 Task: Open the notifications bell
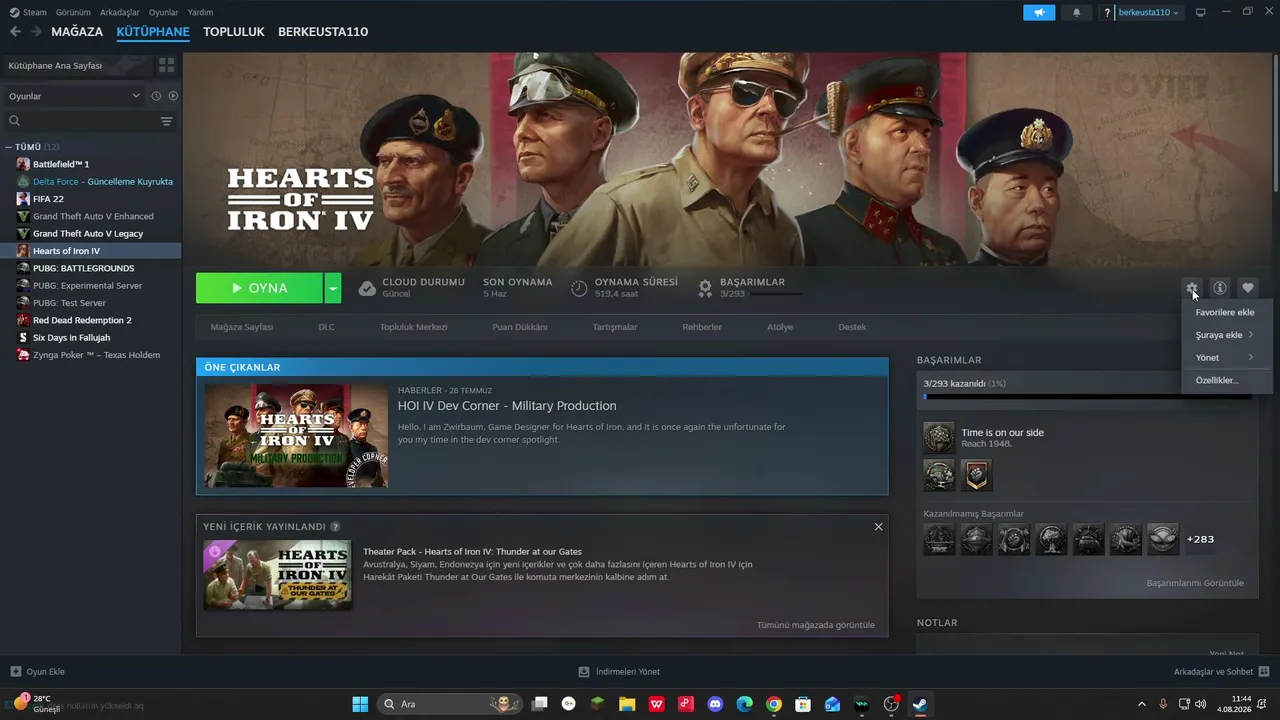click(1077, 12)
